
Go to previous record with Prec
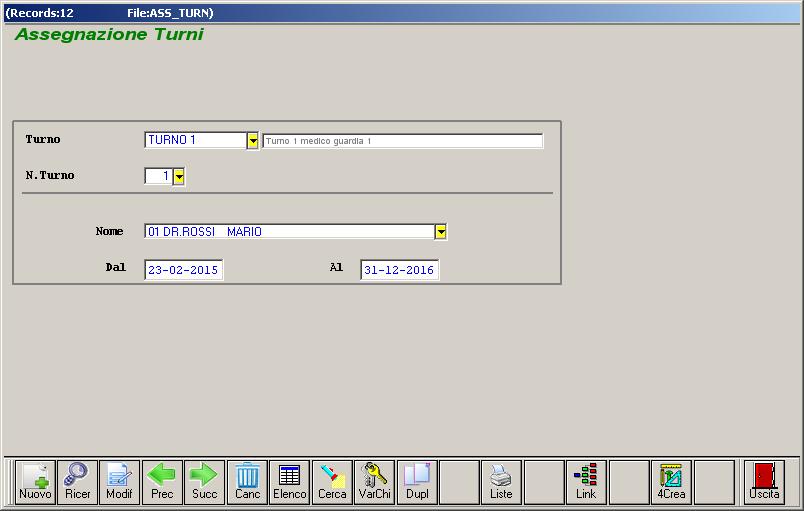click(162, 482)
